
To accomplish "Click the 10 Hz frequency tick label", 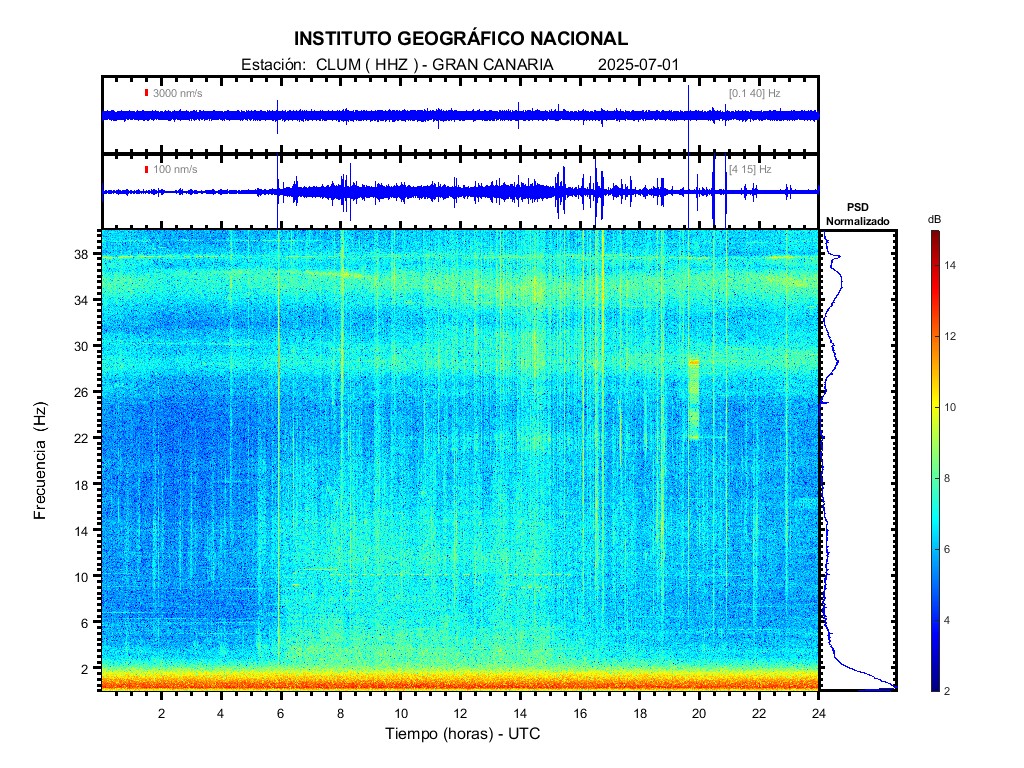I will pos(81,577).
